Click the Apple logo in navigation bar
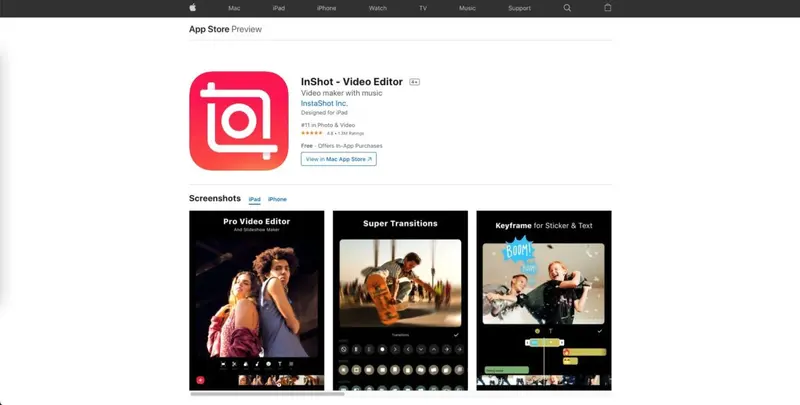The image size is (800, 405). pyautogui.click(x=192, y=8)
